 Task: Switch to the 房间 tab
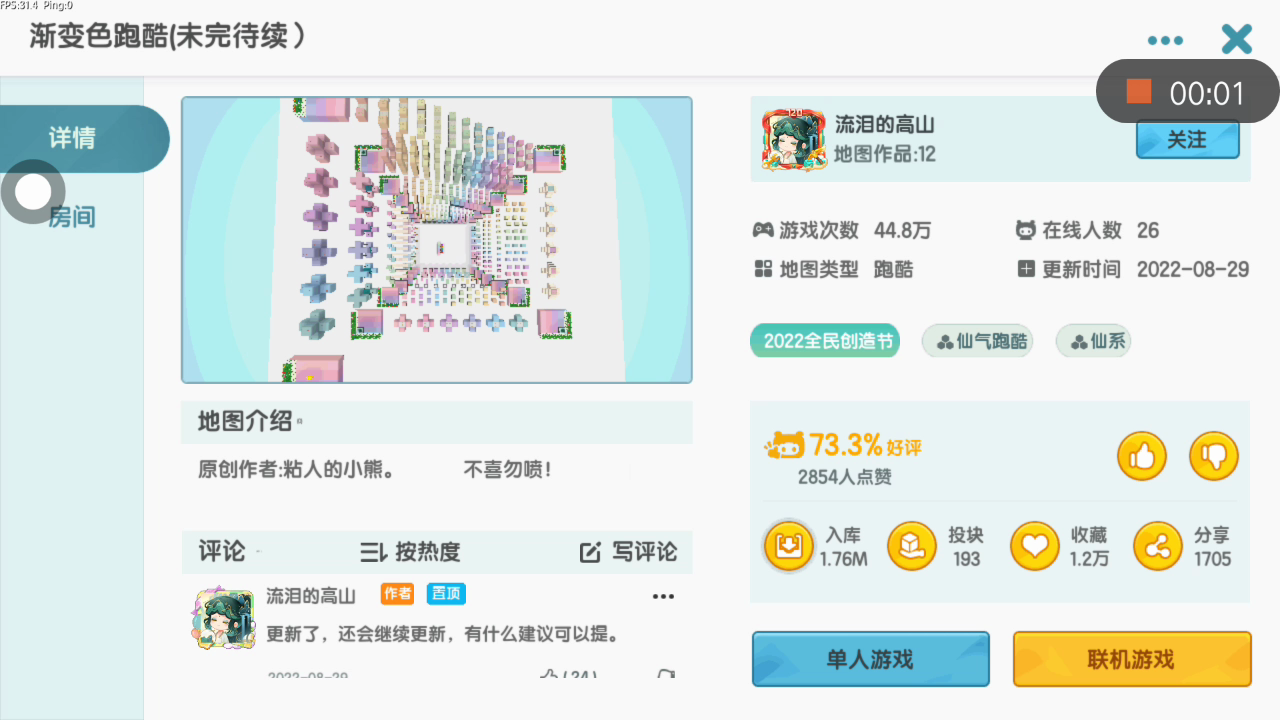[x=72, y=216]
